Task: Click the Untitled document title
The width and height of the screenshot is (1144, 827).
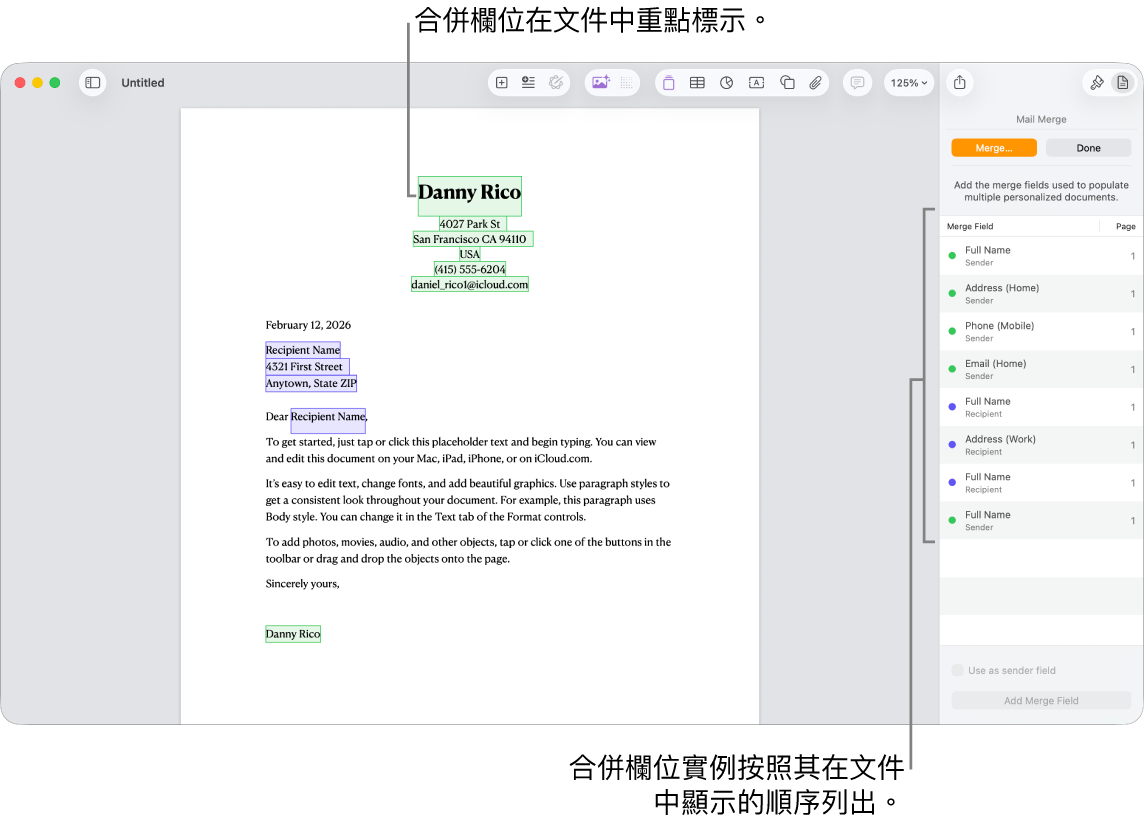Action: coord(143,83)
